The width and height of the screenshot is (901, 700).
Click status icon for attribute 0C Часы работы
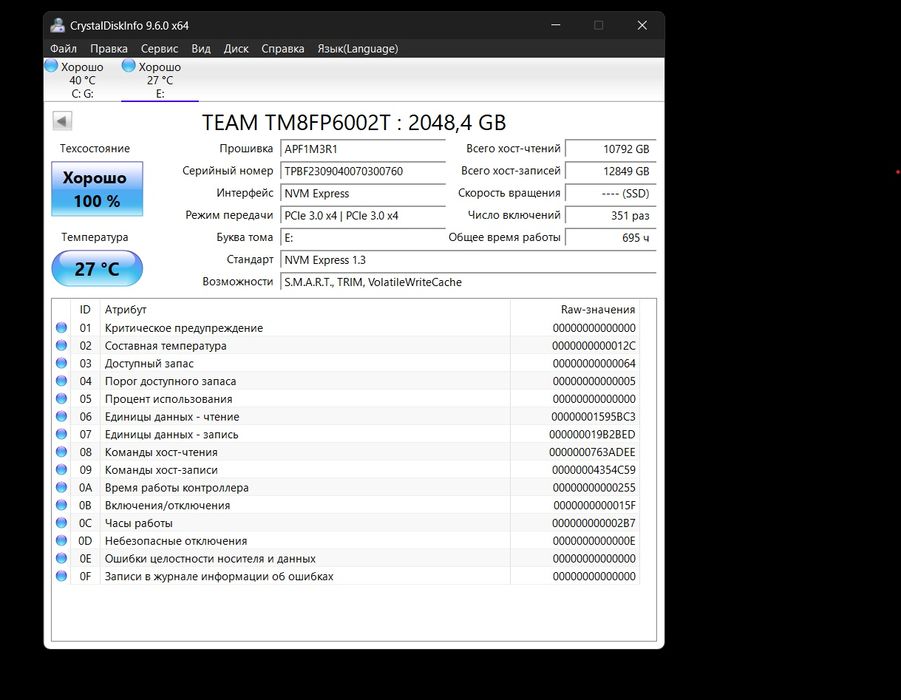point(61,523)
